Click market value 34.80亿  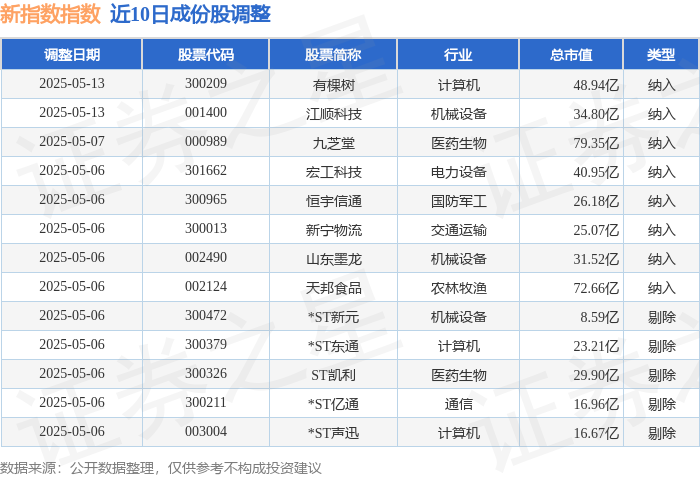click(x=596, y=113)
